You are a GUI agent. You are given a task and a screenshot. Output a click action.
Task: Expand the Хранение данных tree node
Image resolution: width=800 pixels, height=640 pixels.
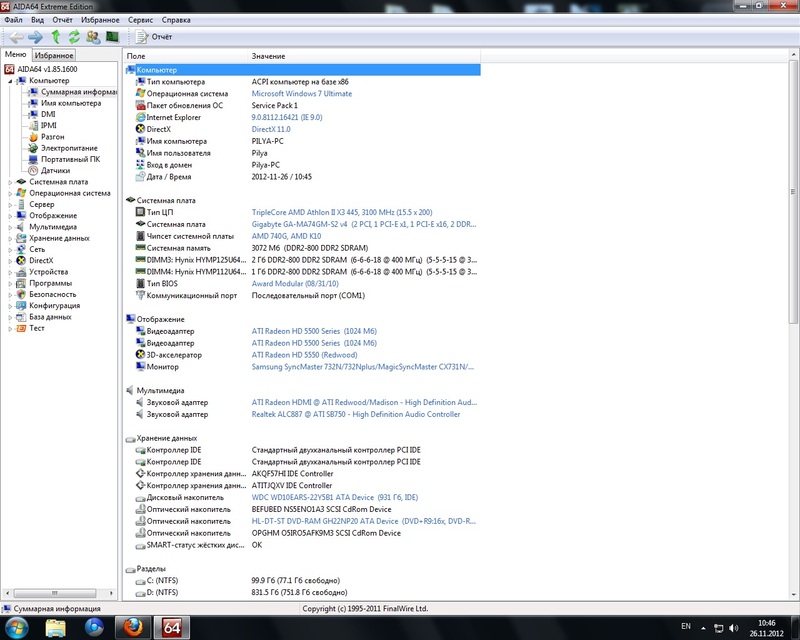(x=11, y=238)
